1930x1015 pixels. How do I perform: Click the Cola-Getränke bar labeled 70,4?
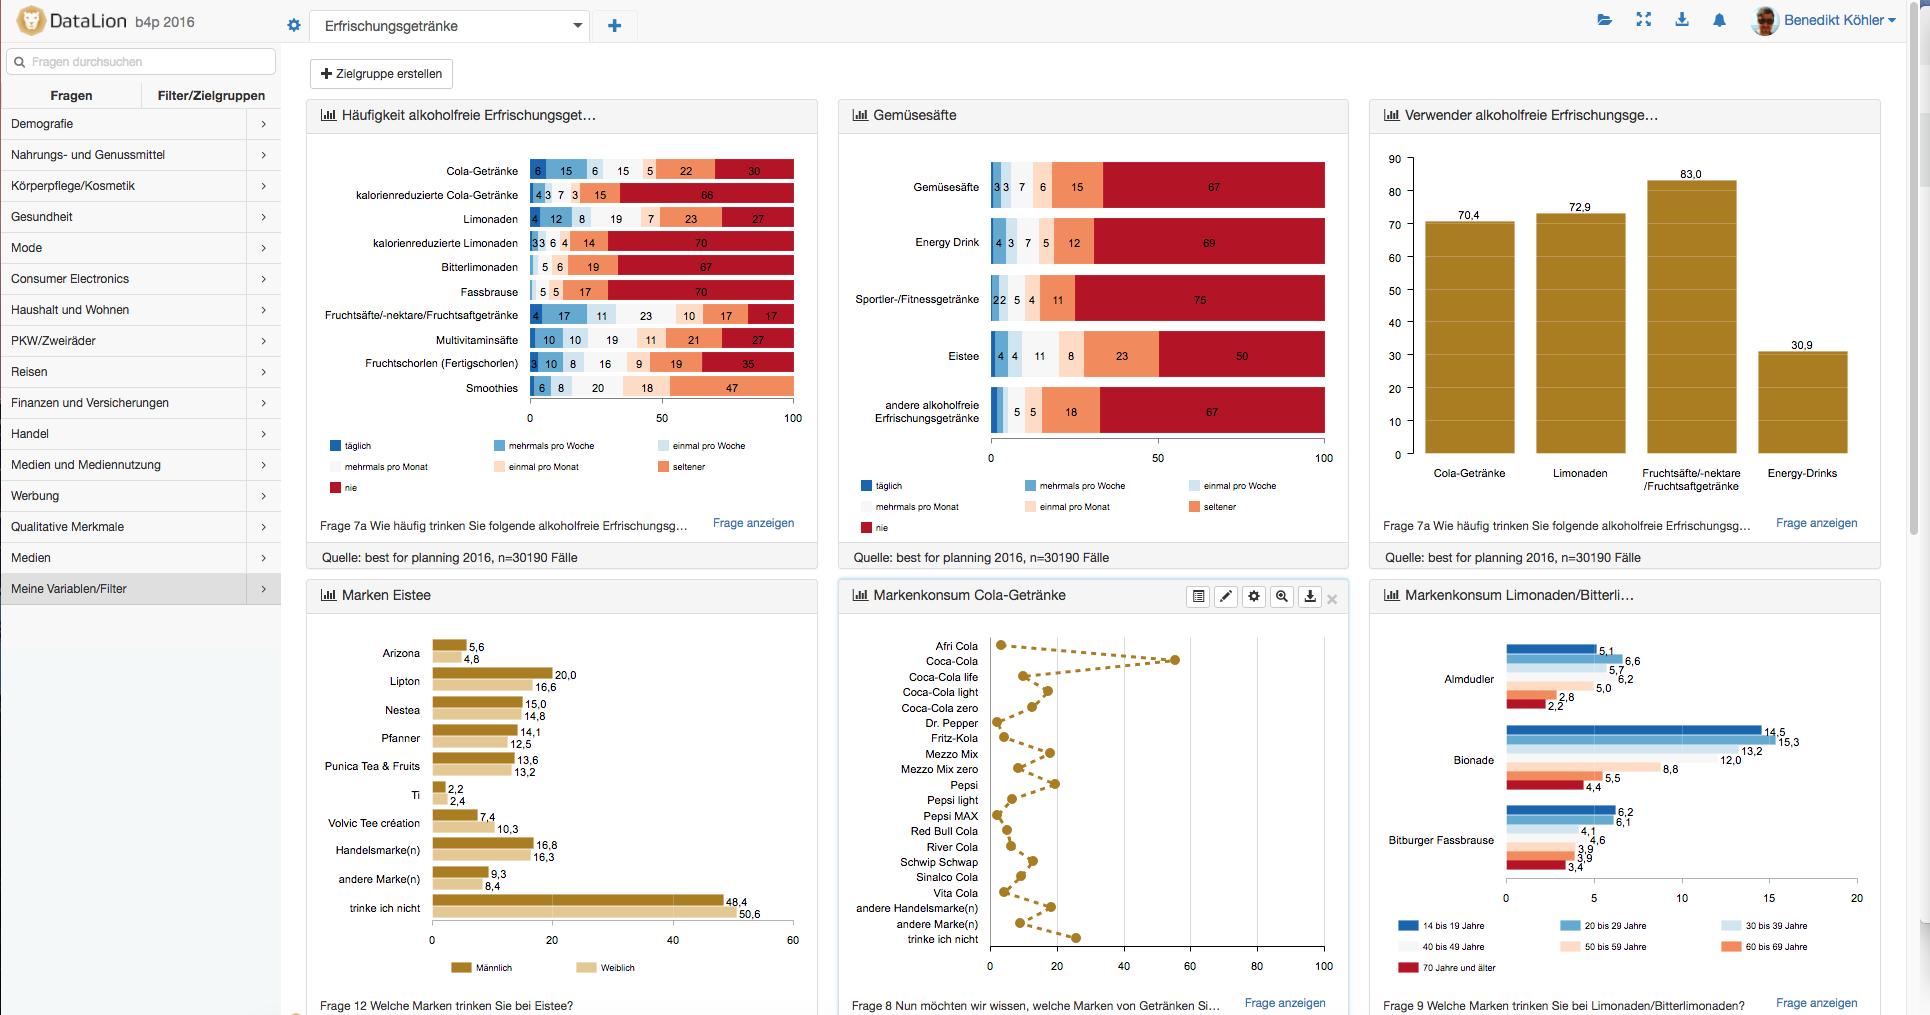point(1469,338)
